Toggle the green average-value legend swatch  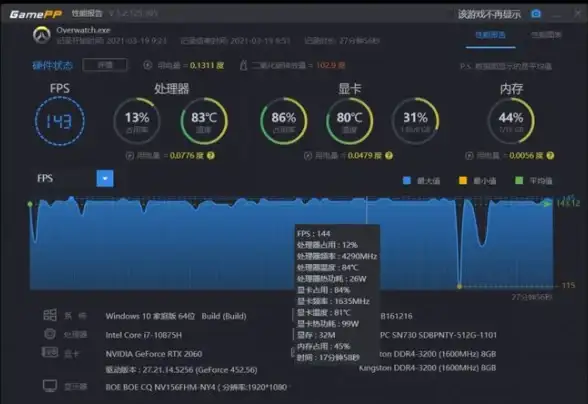(x=519, y=180)
